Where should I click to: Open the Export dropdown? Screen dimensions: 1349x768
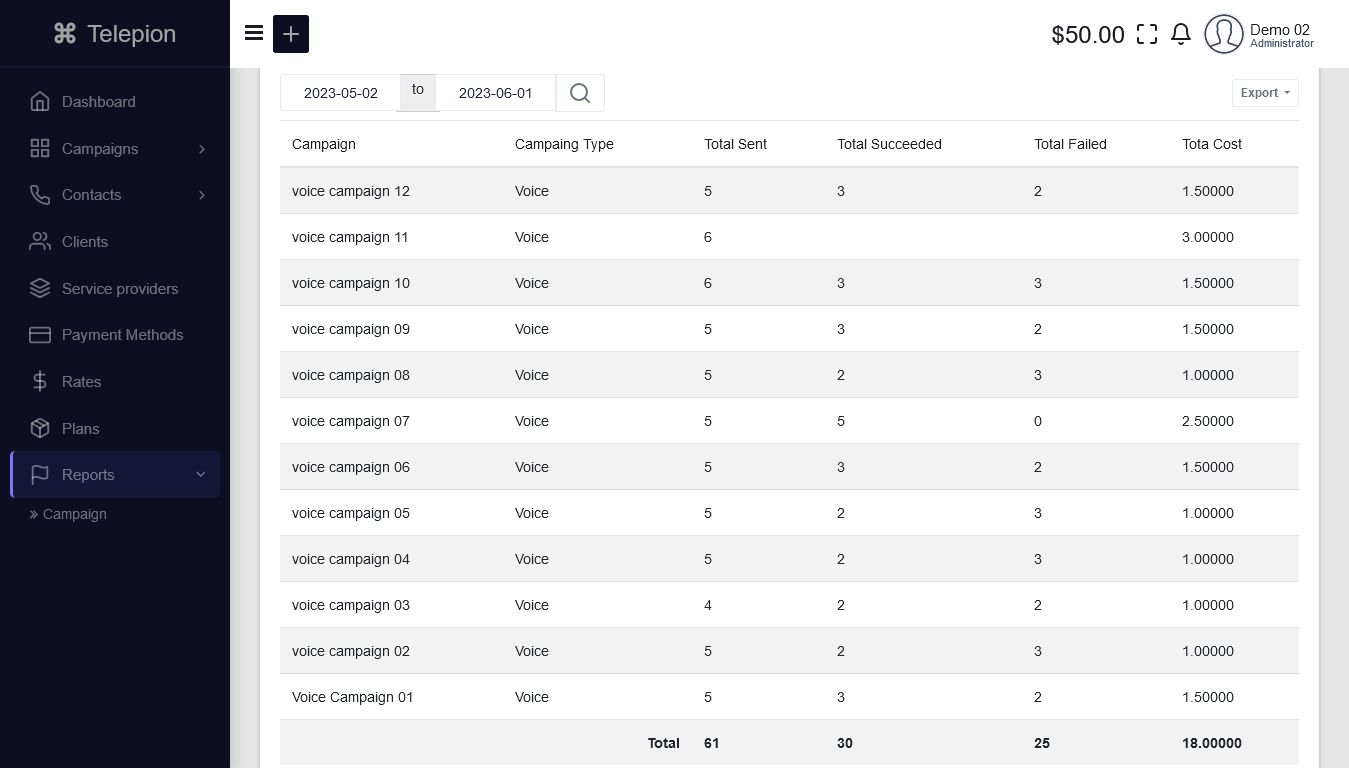[1265, 93]
